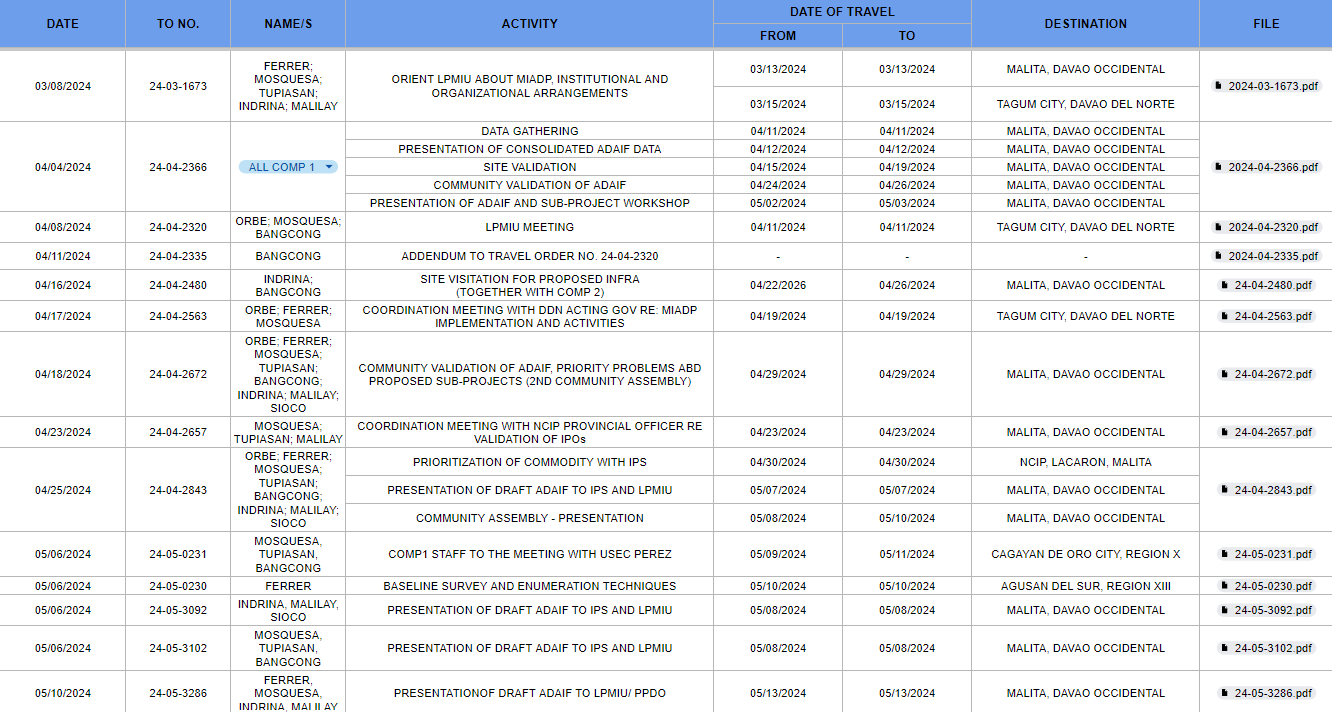Click the TO NO. cell 24-04-2480
The width and height of the screenshot is (1332, 712).
point(178,285)
